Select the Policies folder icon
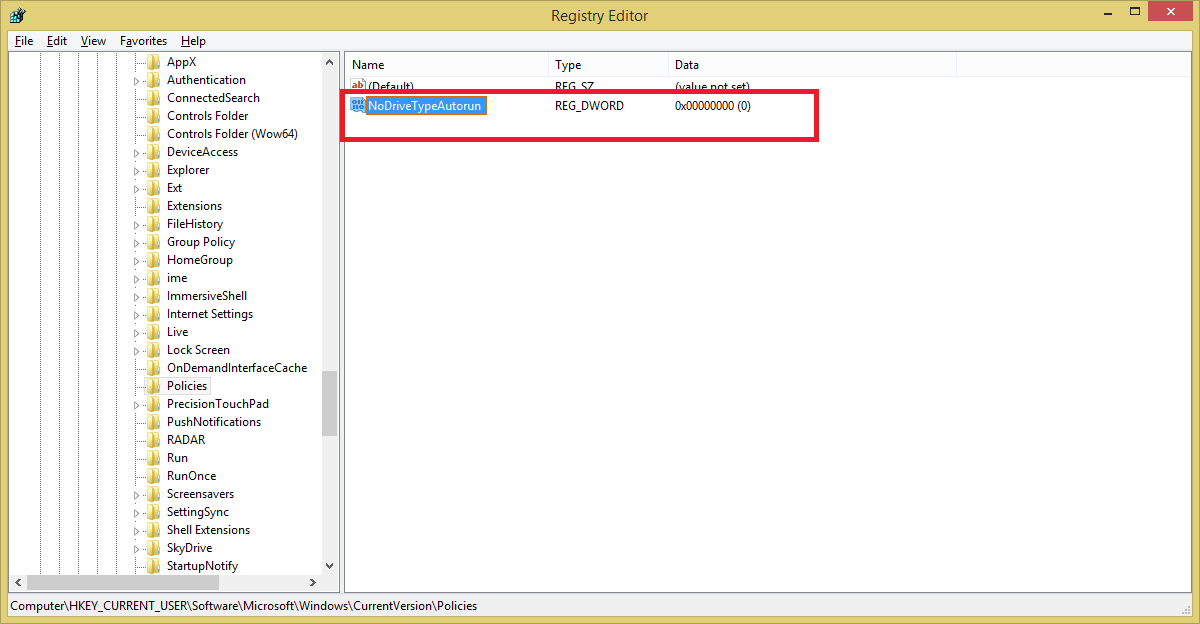 (153, 386)
